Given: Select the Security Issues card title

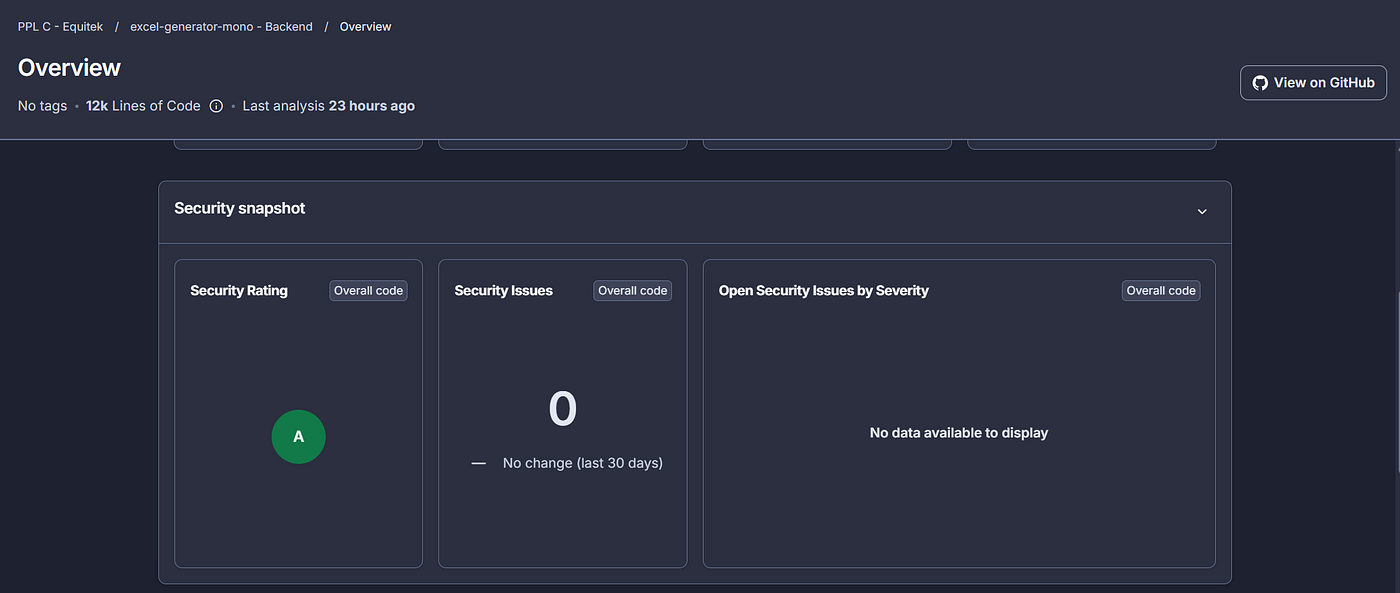Looking at the screenshot, I should [x=504, y=291].
